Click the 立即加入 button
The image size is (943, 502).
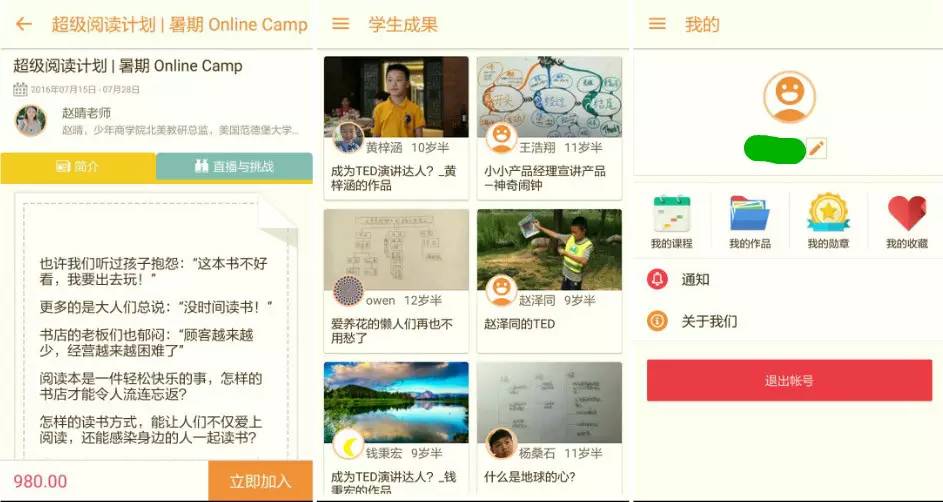pyautogui.click(x=260, y=481)
